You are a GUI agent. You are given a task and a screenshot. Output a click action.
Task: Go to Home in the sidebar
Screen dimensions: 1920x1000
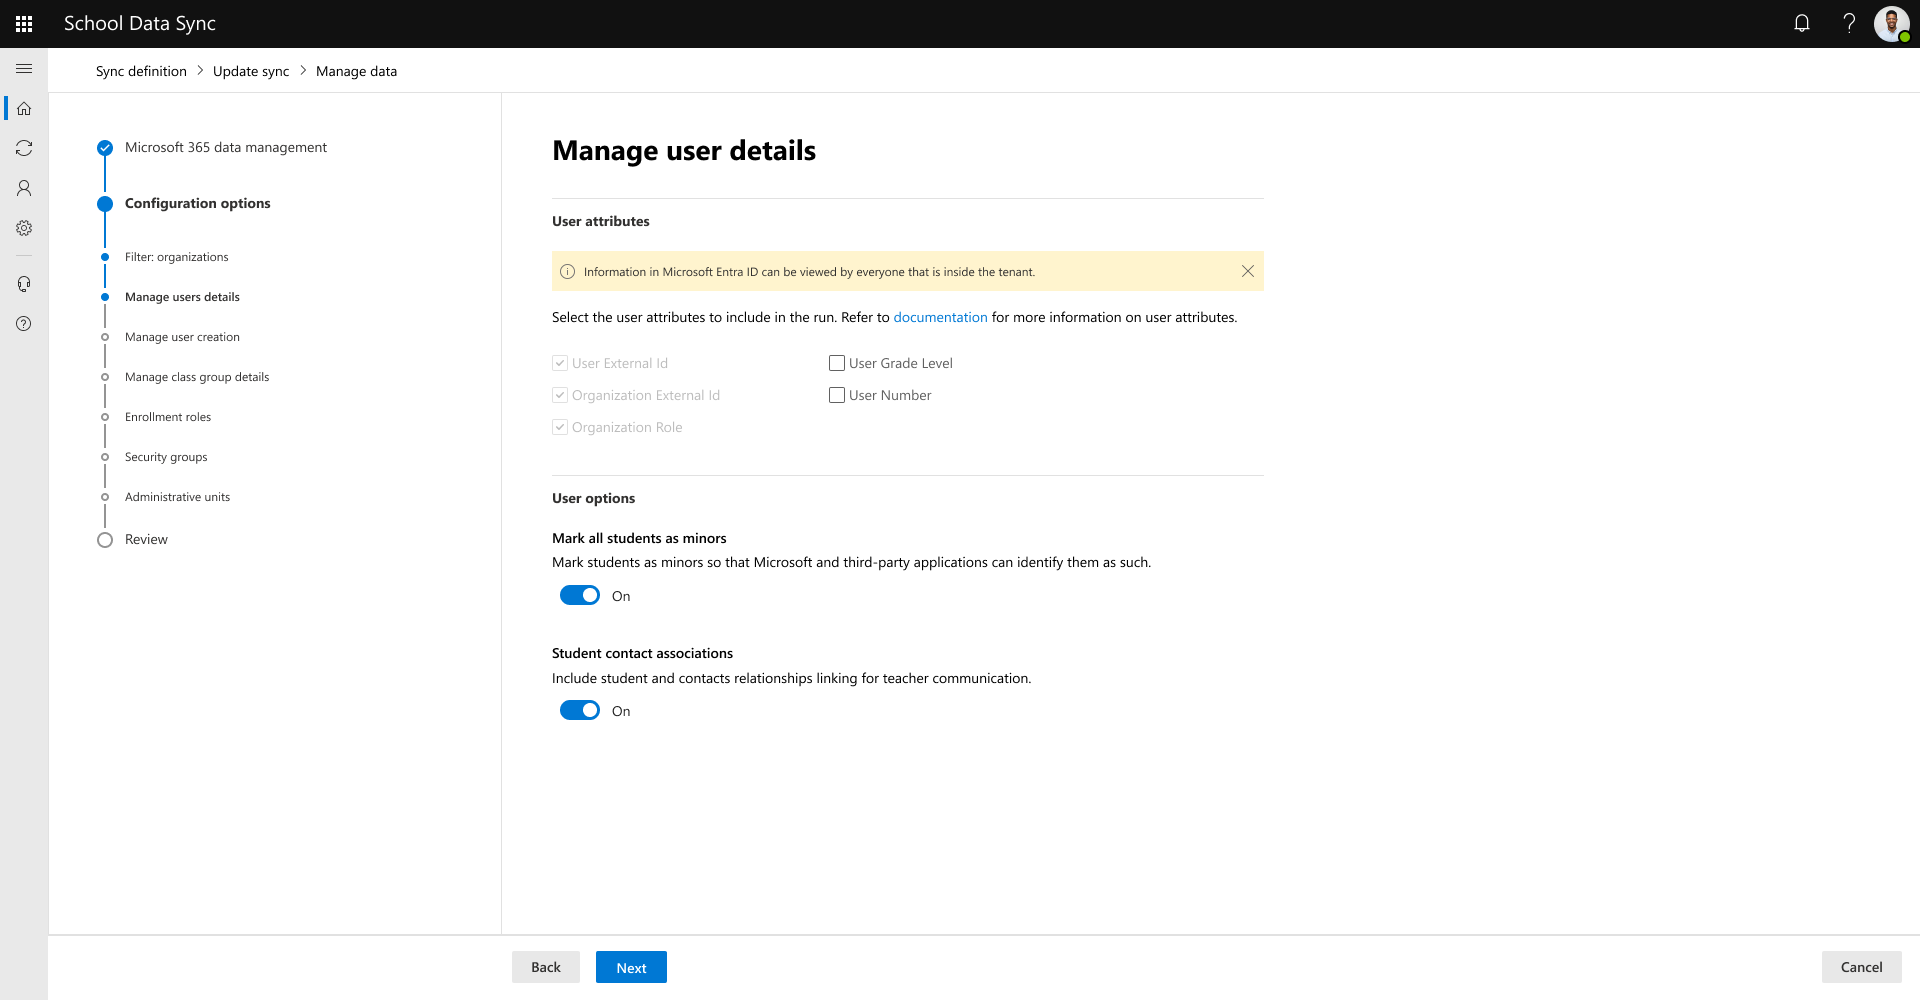[x=24, y=108]
